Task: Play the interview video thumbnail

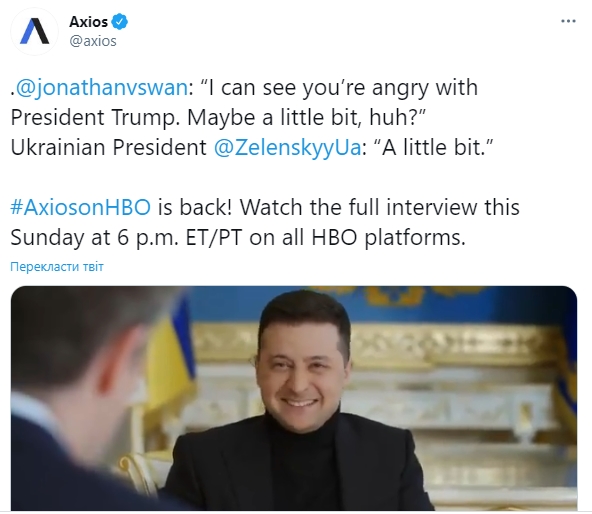Action: click(x=294, y=398)
